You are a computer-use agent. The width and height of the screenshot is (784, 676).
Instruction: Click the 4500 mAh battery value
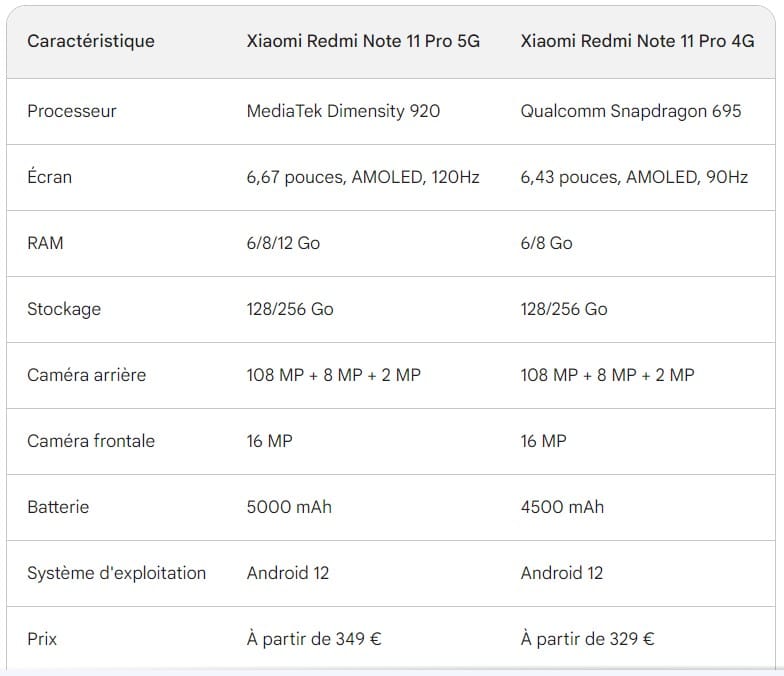(562, 507)
